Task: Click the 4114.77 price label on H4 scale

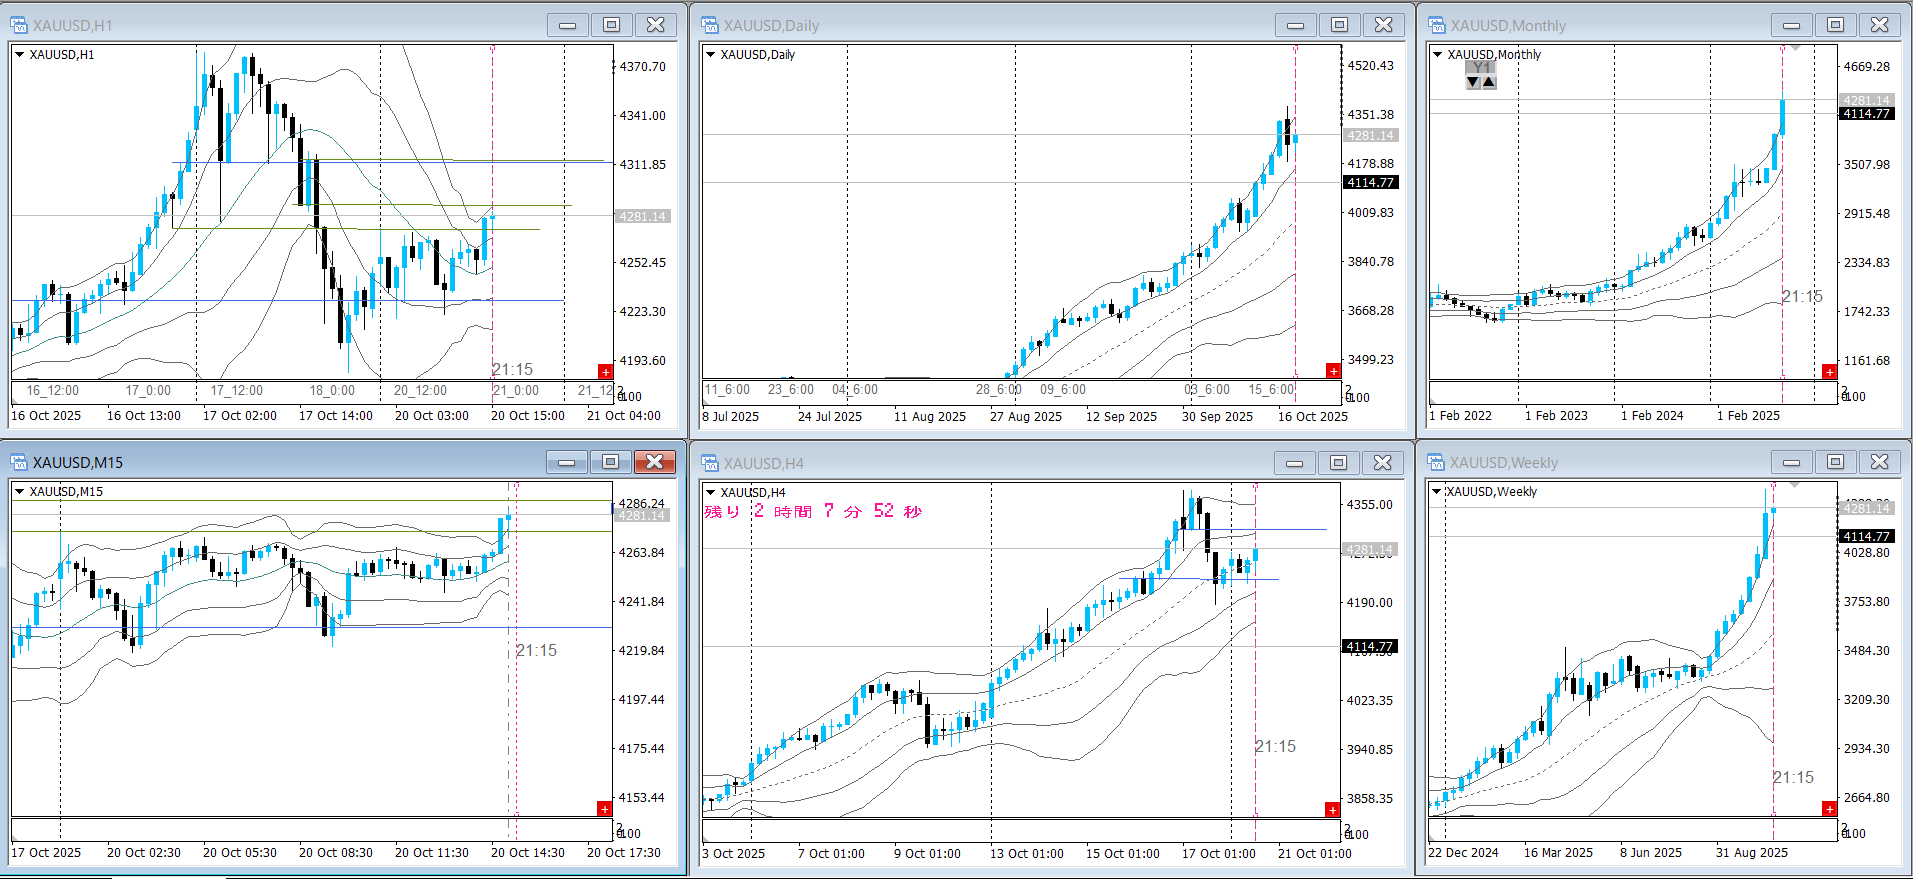Action: coord(1369,647)
